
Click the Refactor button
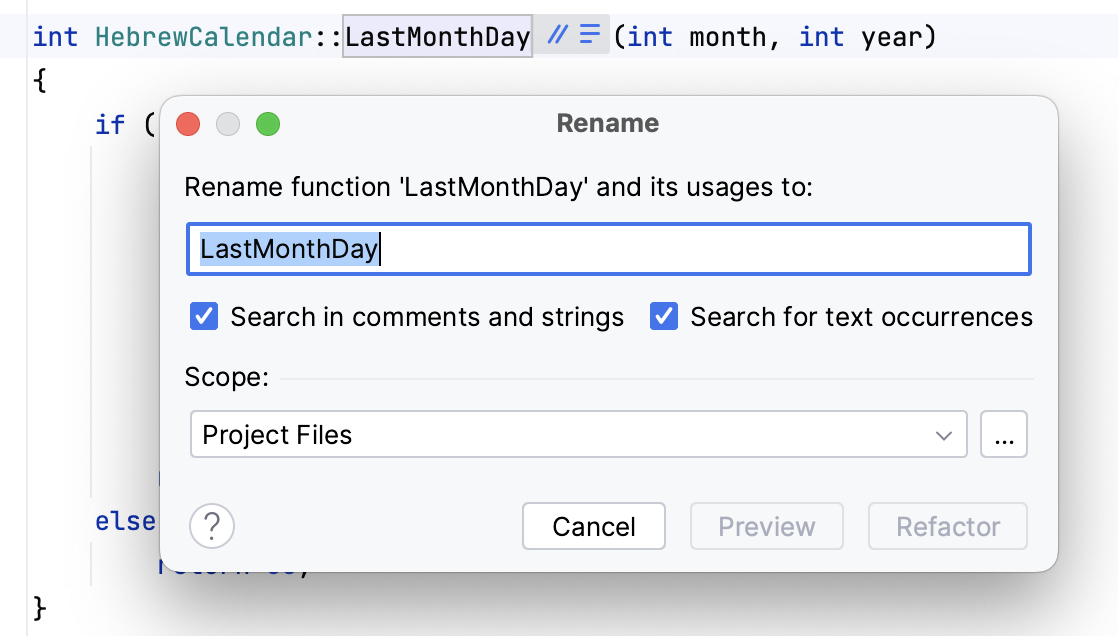tap(948, 526)
